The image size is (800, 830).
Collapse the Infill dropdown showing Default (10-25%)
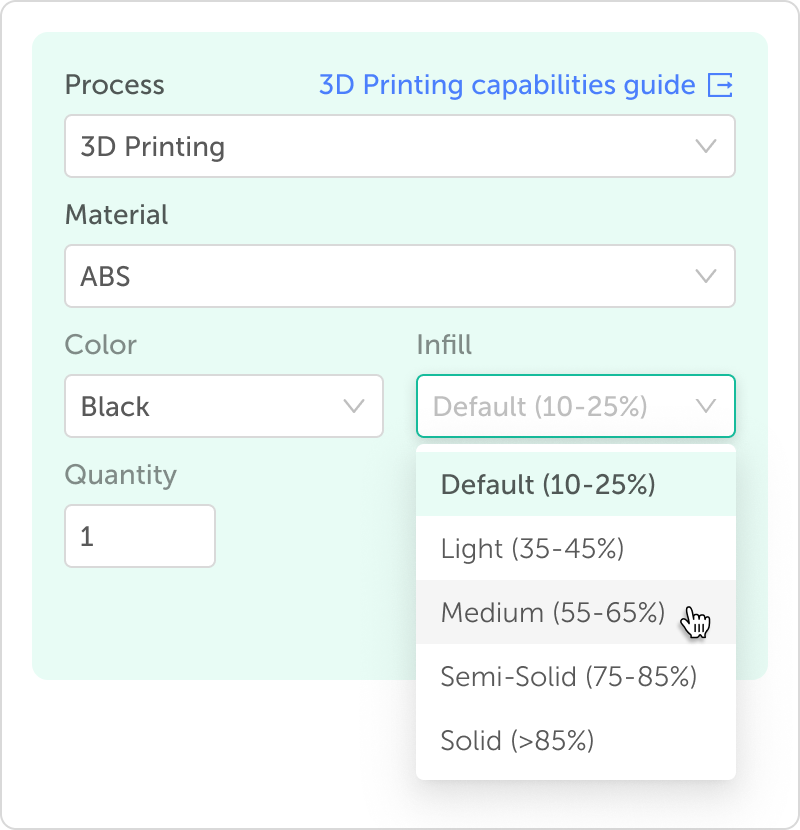point(575,406)
